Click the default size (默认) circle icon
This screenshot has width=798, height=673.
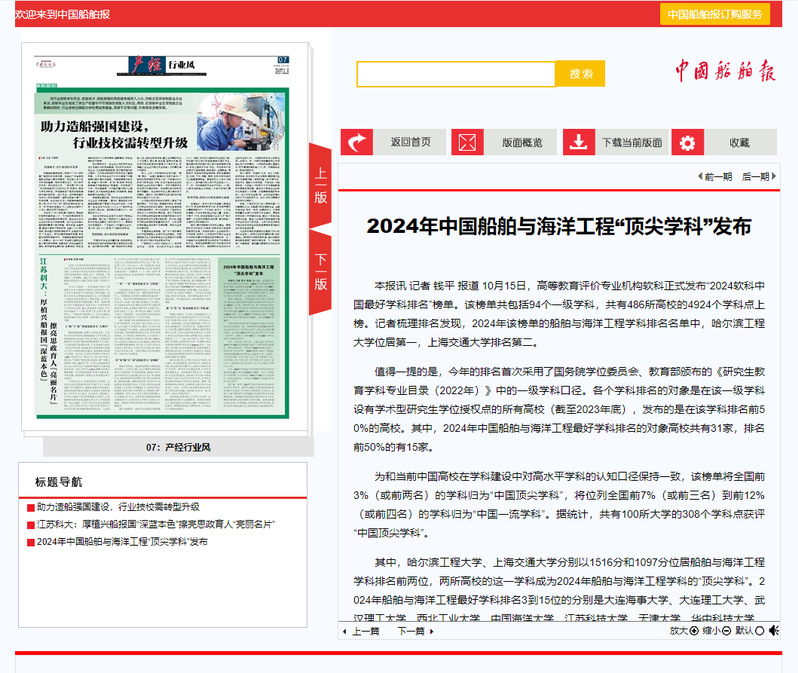[760, 631]
